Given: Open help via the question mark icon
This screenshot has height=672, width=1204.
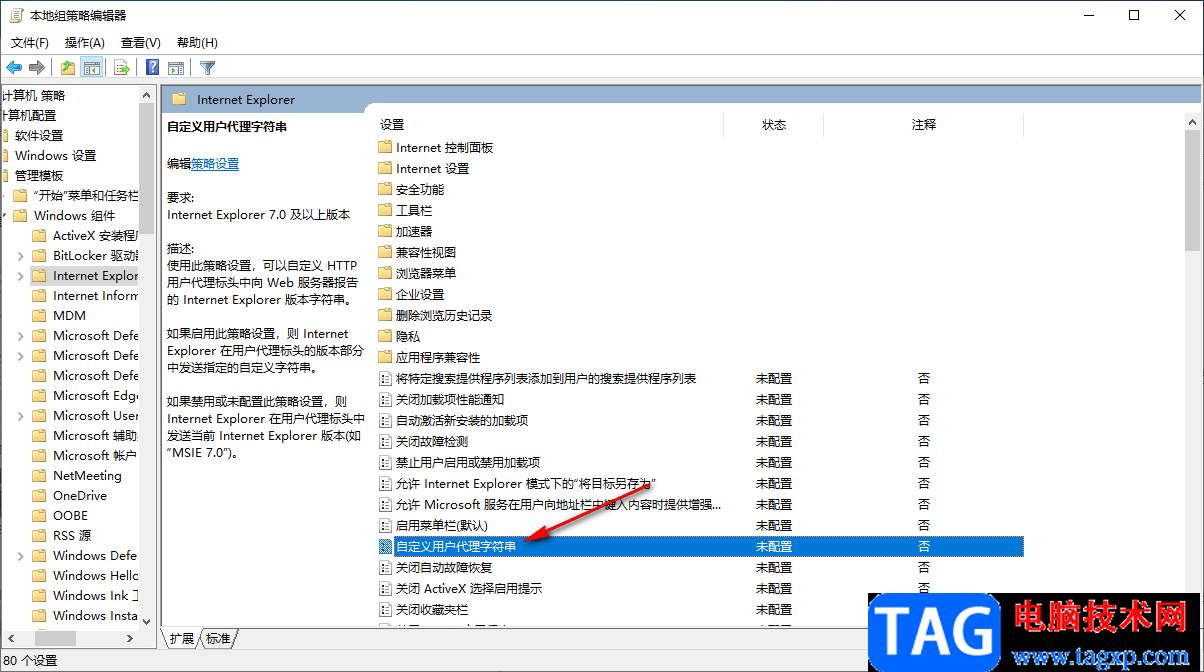Looking at the screenshot, I should [x=152, y=67].
